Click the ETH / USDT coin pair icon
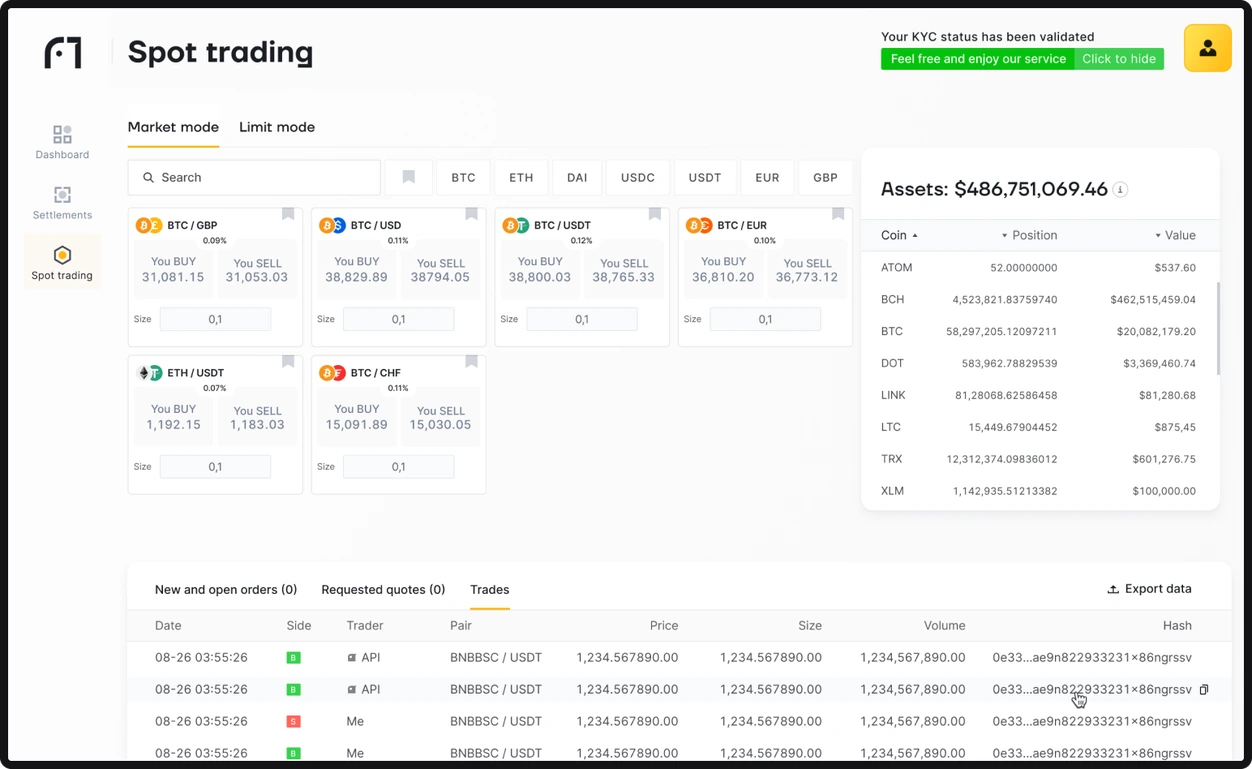Image resolution: width=1252 pixels, height=769 pixels. pos(149,373)
